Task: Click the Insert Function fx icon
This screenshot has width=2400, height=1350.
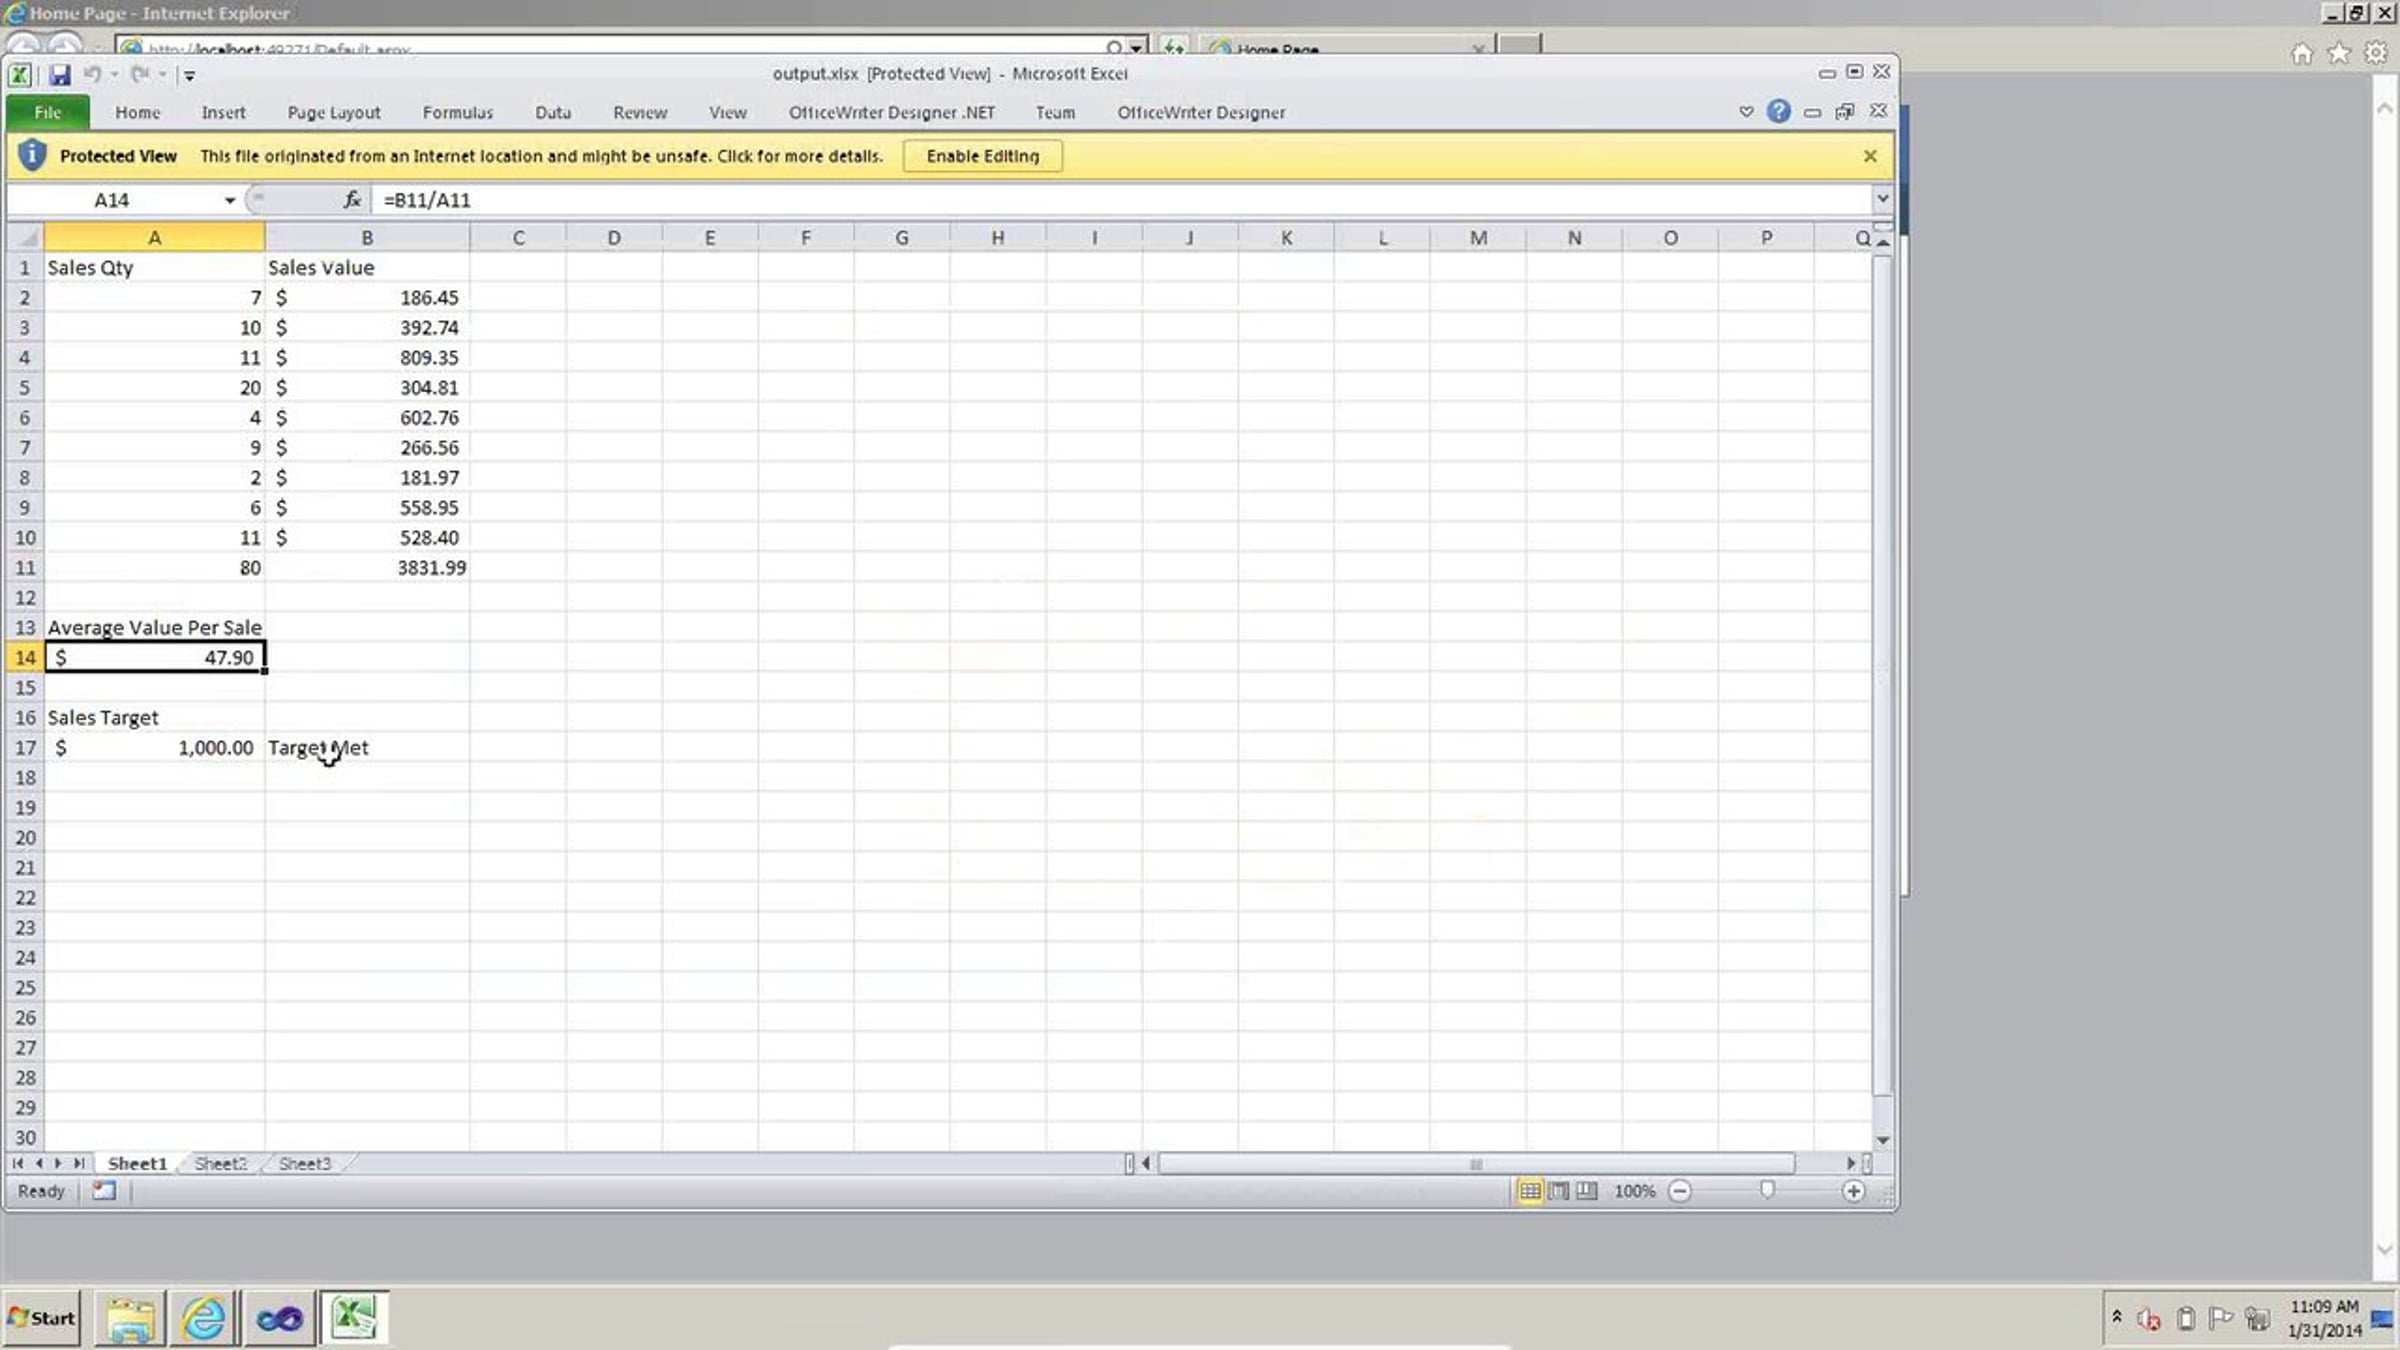Action: coord(352,200)
